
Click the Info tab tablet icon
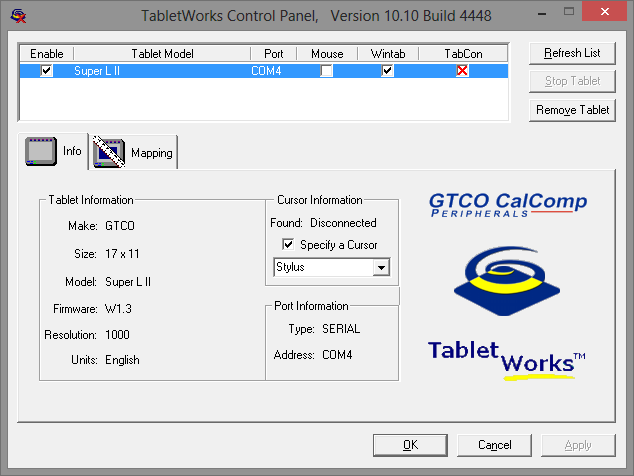(x=42, y=152)
